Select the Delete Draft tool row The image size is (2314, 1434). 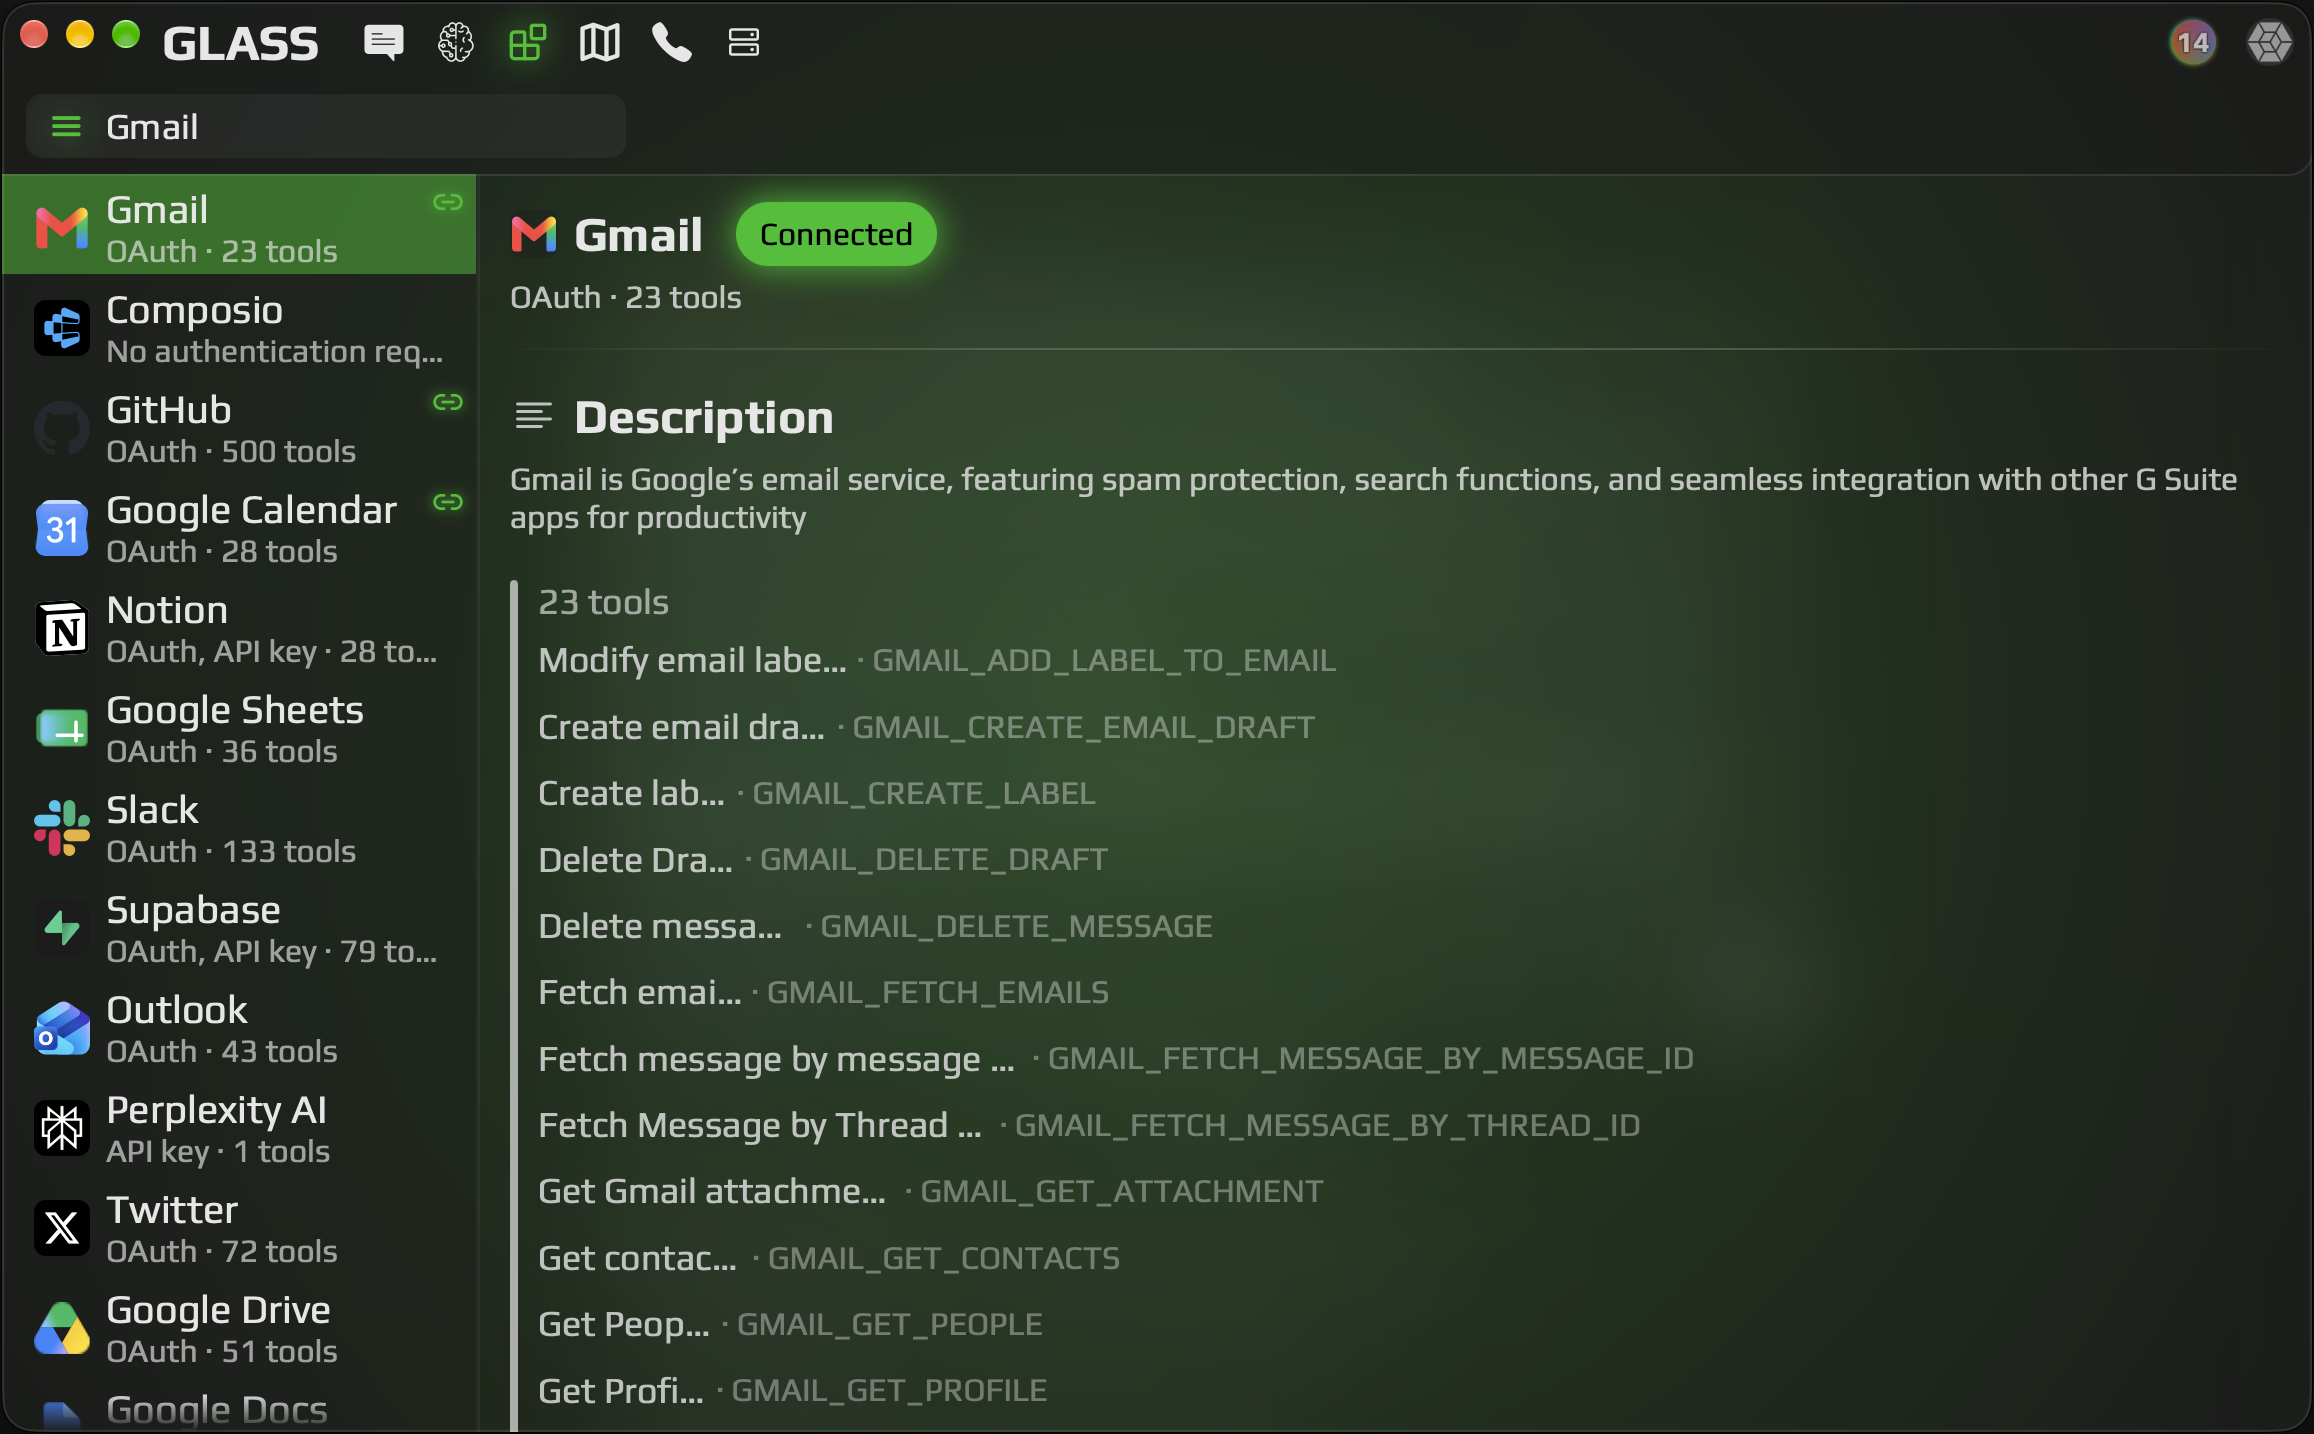[x=823, y=860]
